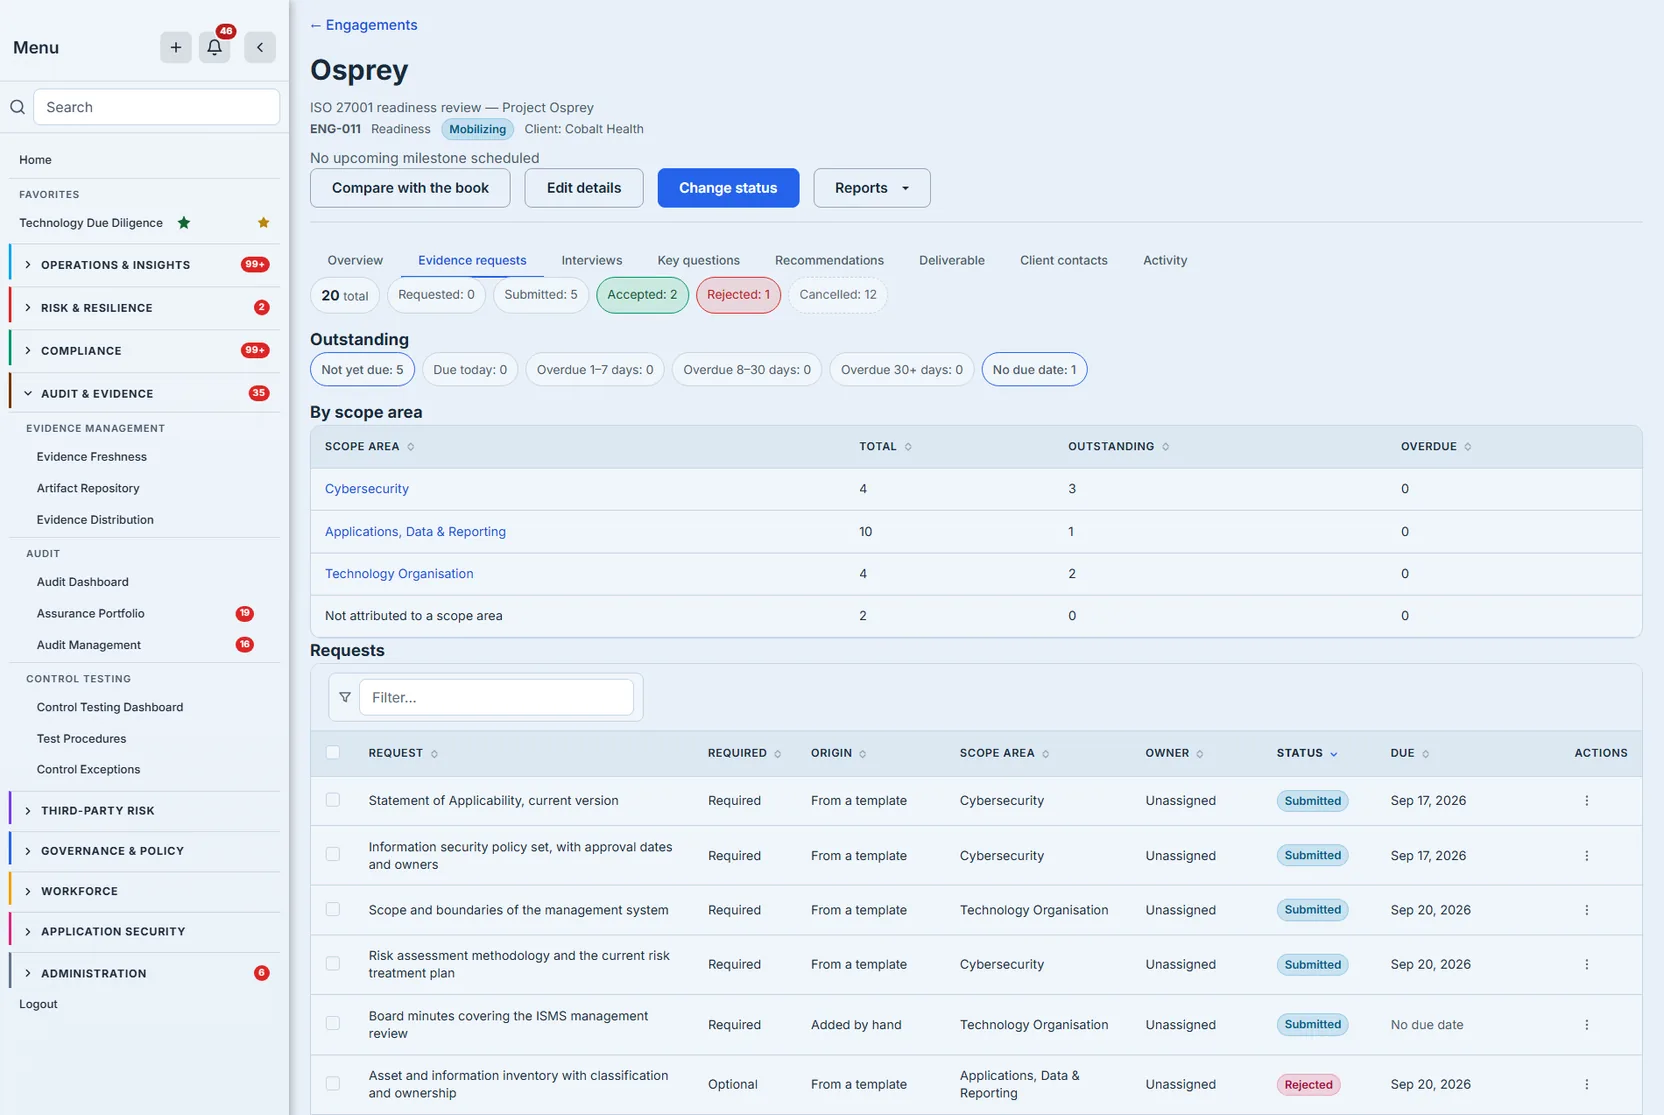The image size is (1664, 1115).
Task: Switch to the Overview tab
Action: (x=355, y=260)
